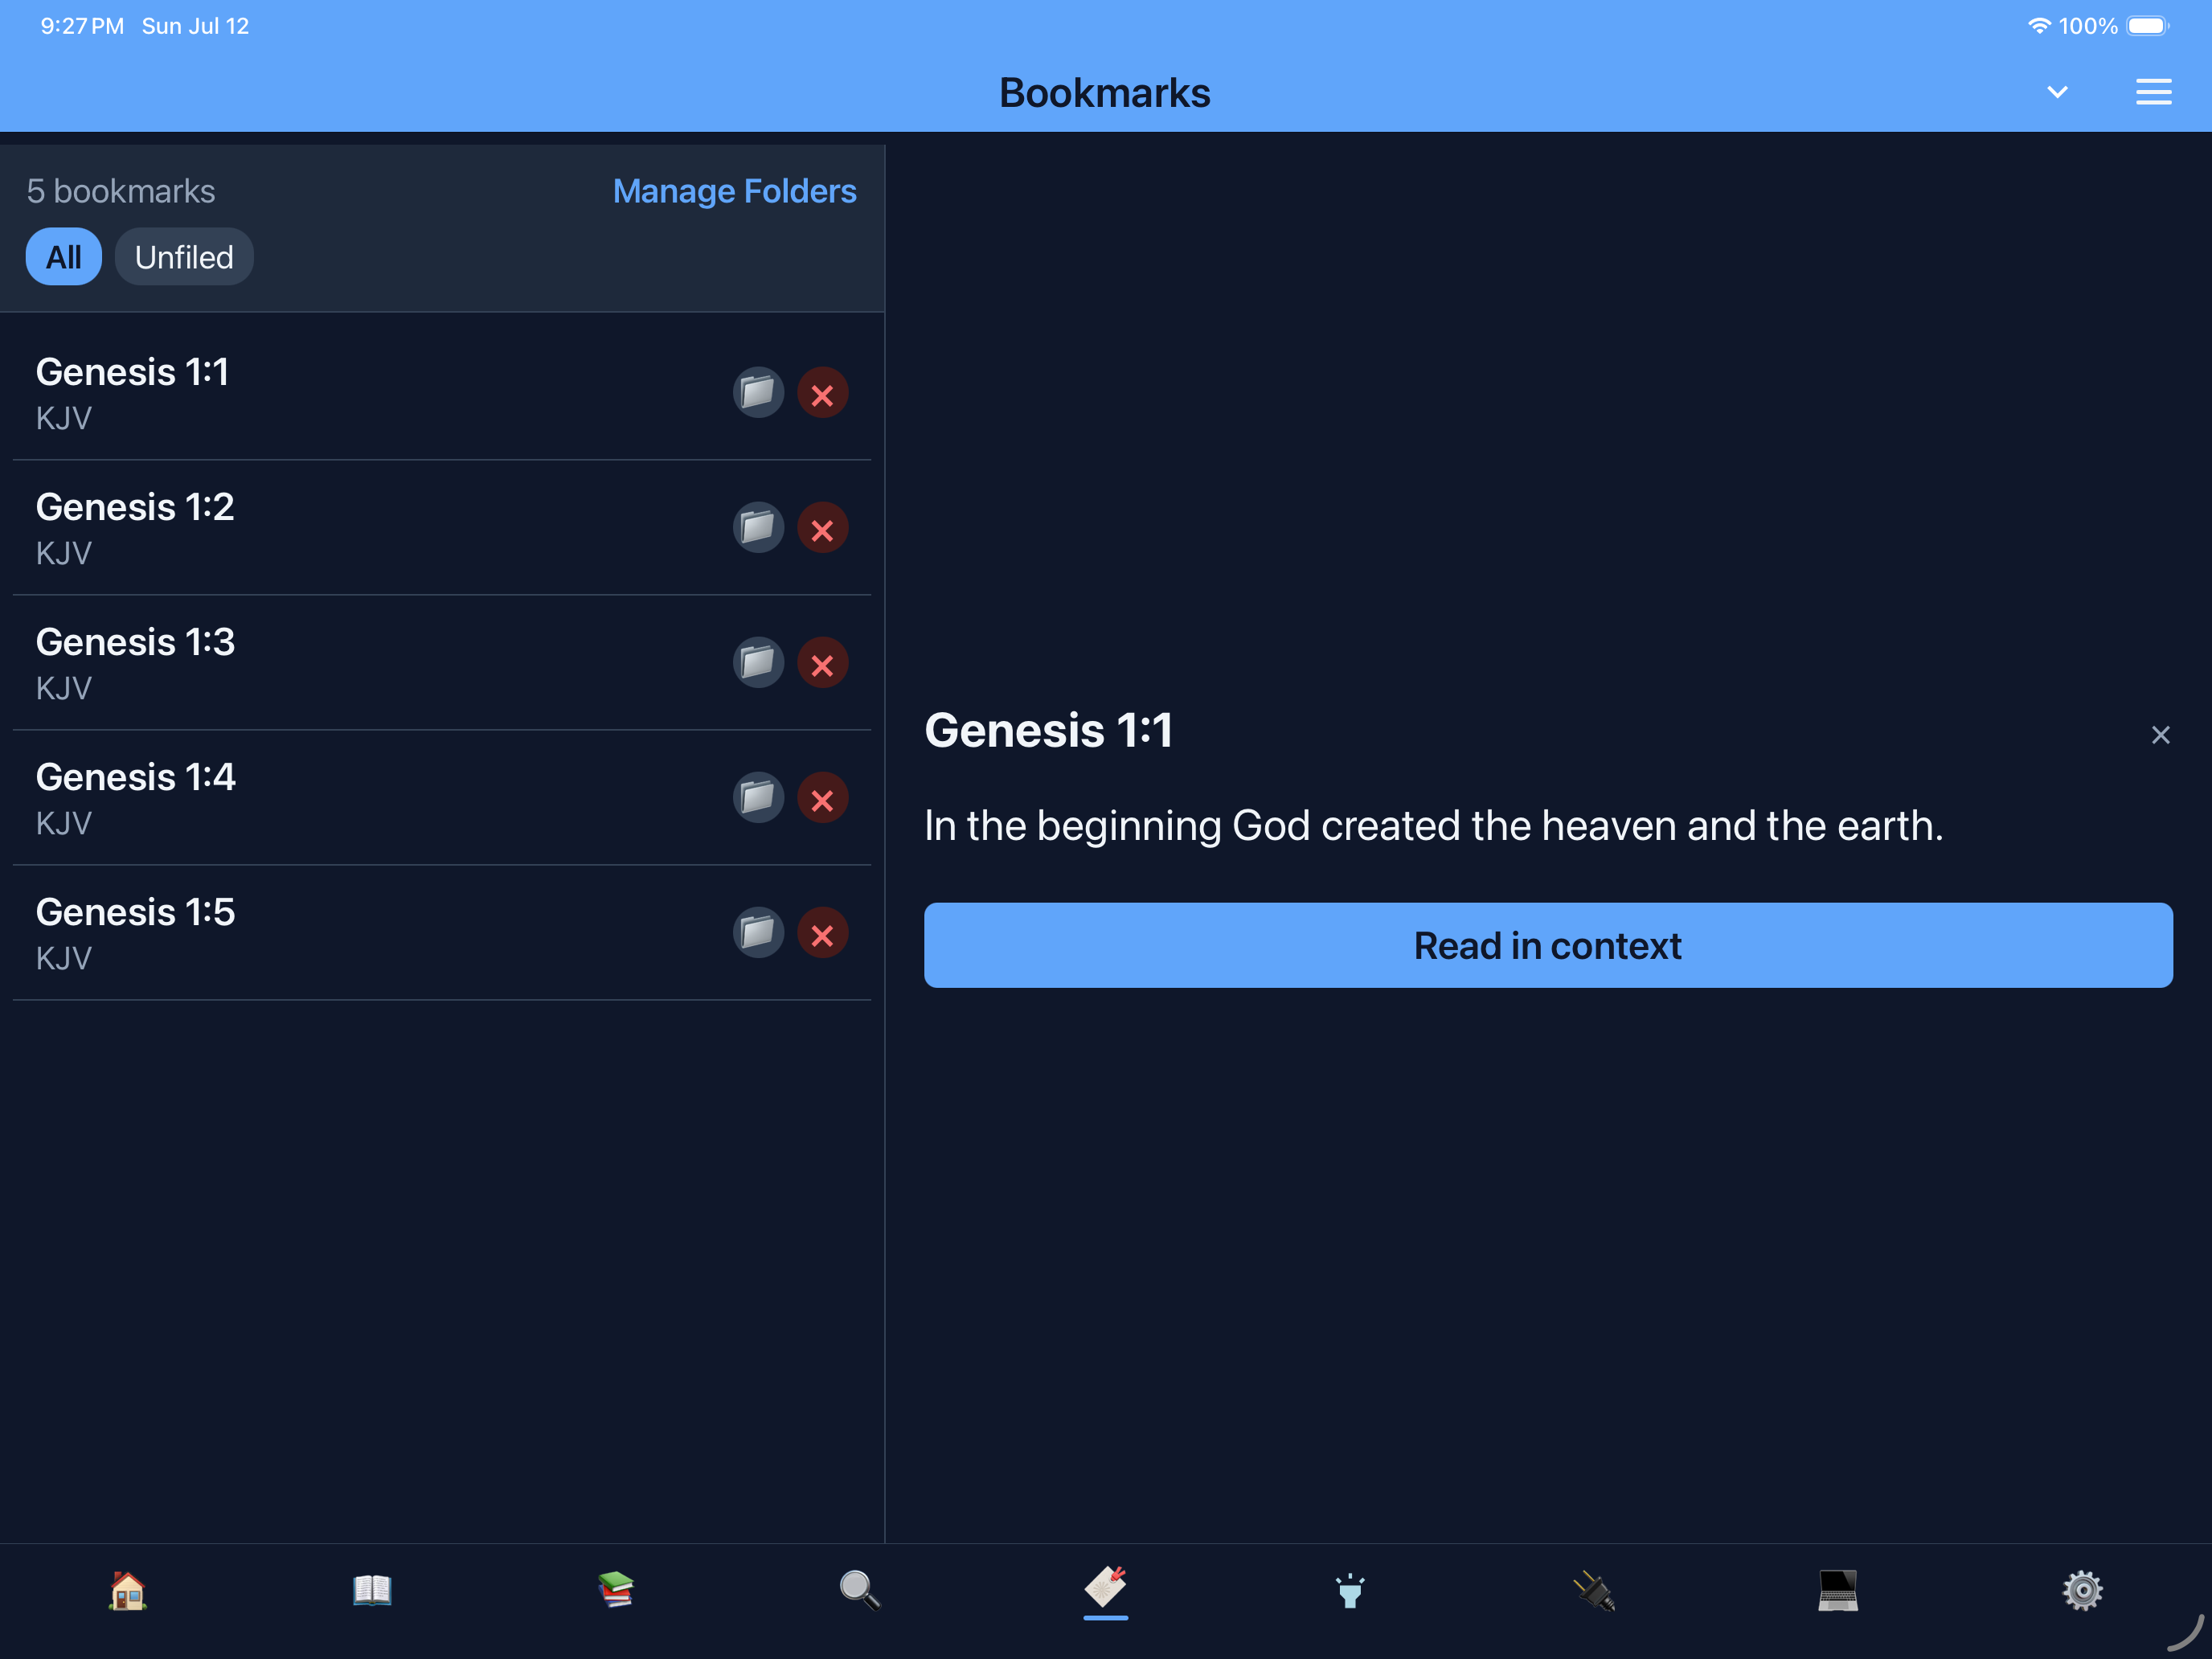Click the Wi-Fi status icon
The width and height of the screenshot is (2212, 1659).
click(2039, 26)
